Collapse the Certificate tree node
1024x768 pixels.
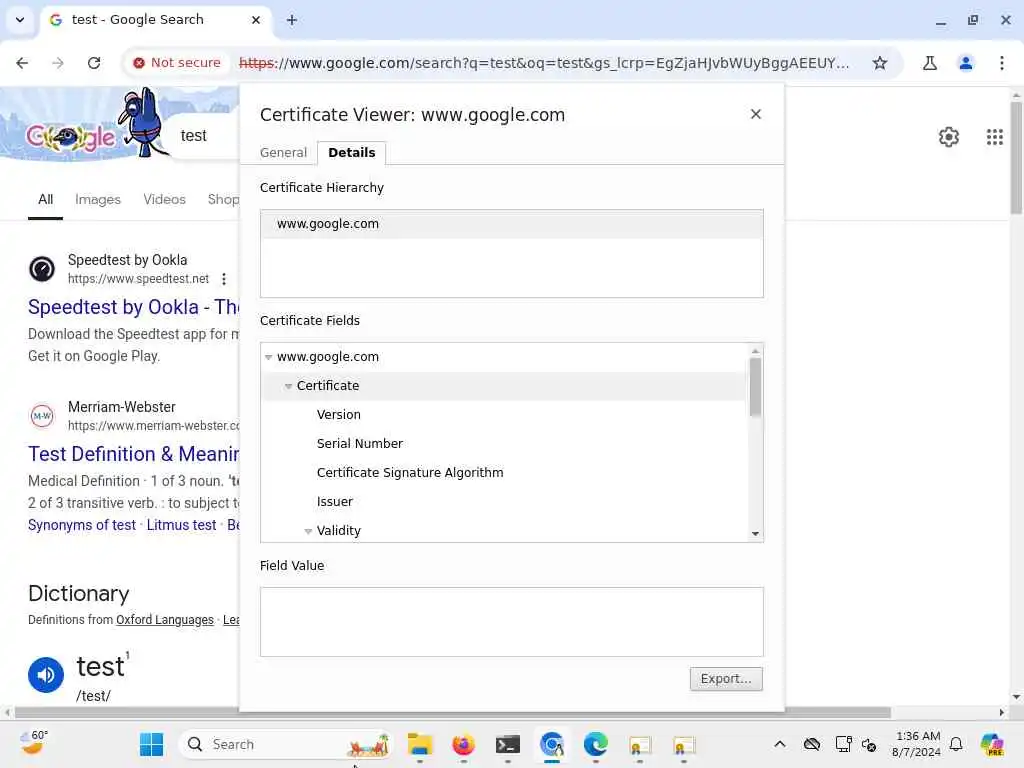pyautogui.click(x=288, y=386)
